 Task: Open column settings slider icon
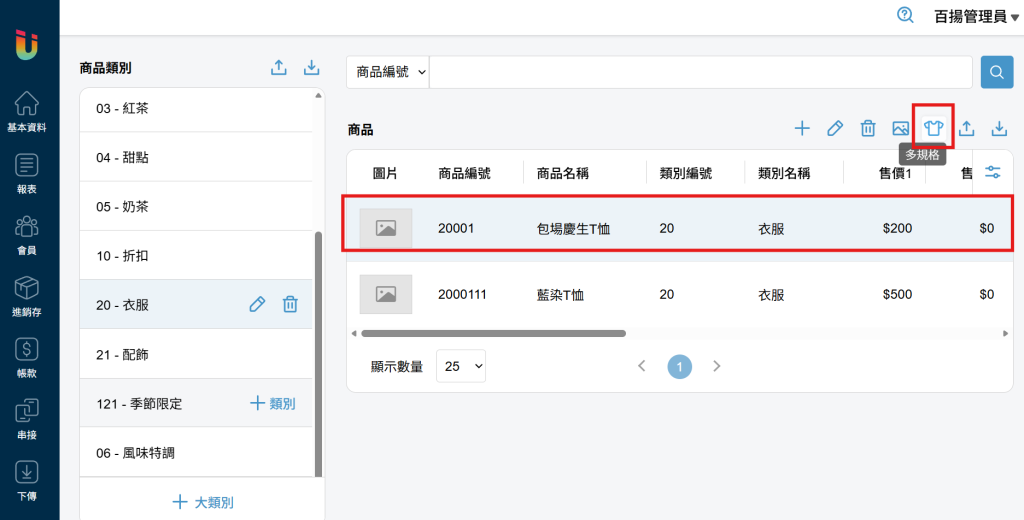click(x=993, y=172)
